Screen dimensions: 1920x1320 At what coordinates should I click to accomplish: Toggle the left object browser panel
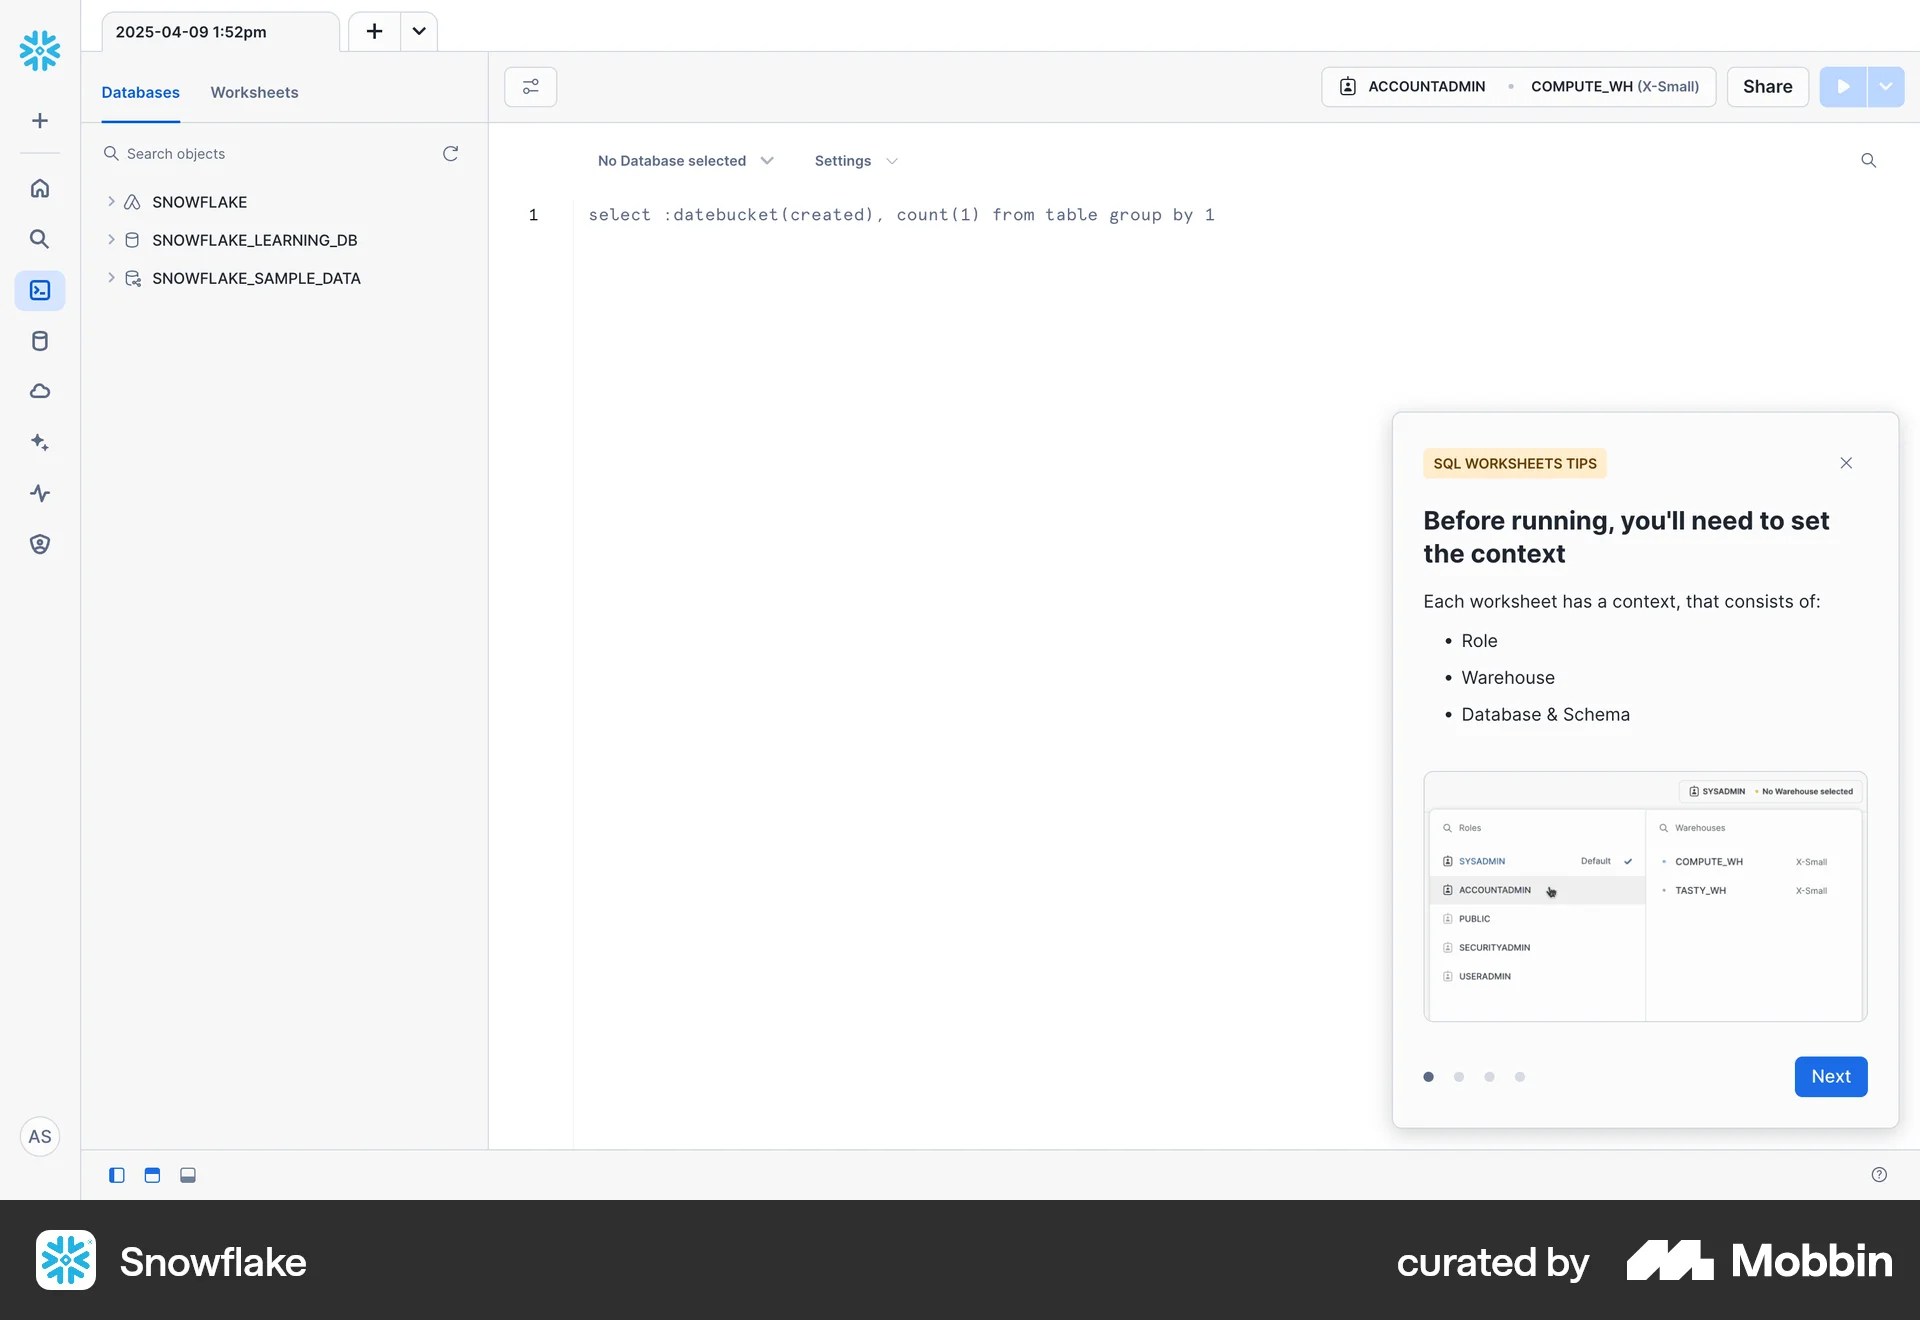pyautogui.click(x=116, y=1175)
